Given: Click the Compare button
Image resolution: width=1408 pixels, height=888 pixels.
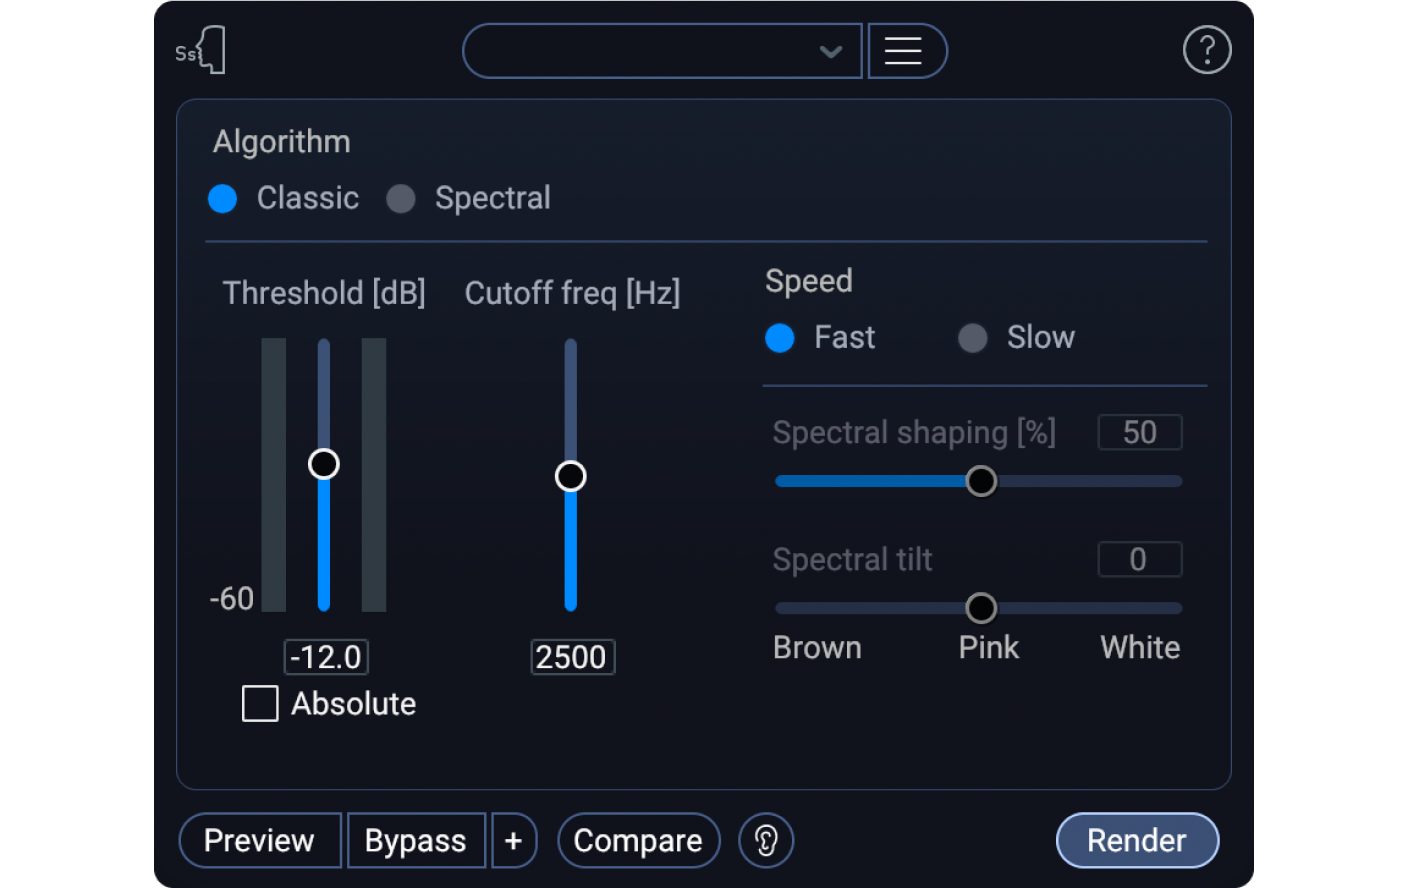Looking at the screenshot, I should (x=638, y=840).
